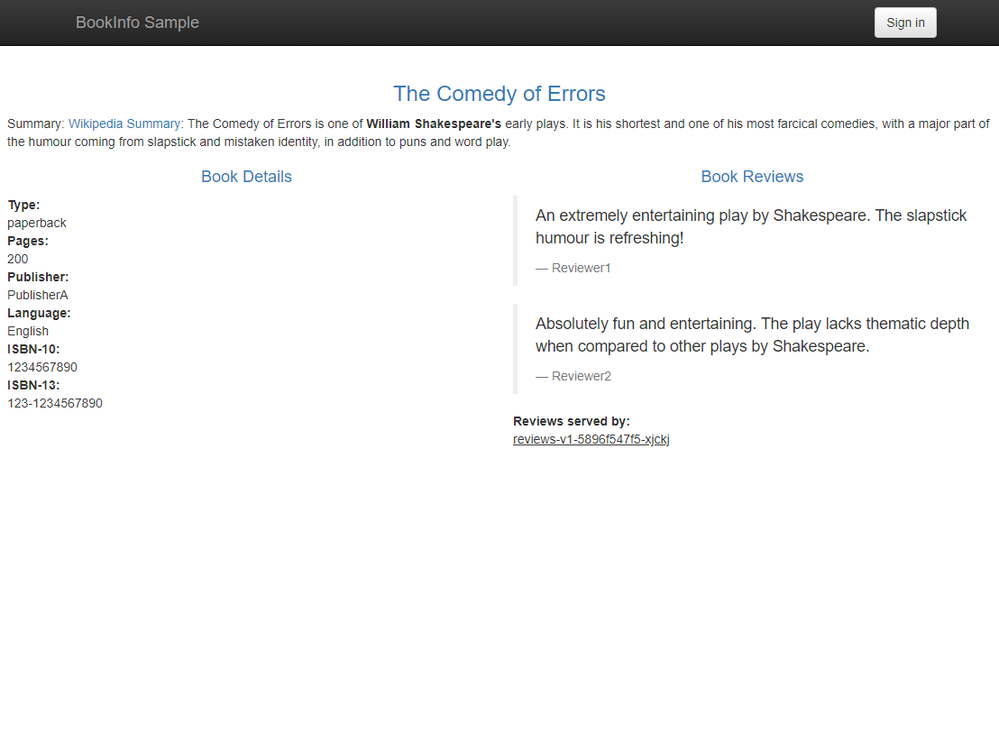Image resolution: width=999 pixels, height=733 pixels.
Task: Click the review starting 'An extremely entertaining play'
Action: point(751,226)
